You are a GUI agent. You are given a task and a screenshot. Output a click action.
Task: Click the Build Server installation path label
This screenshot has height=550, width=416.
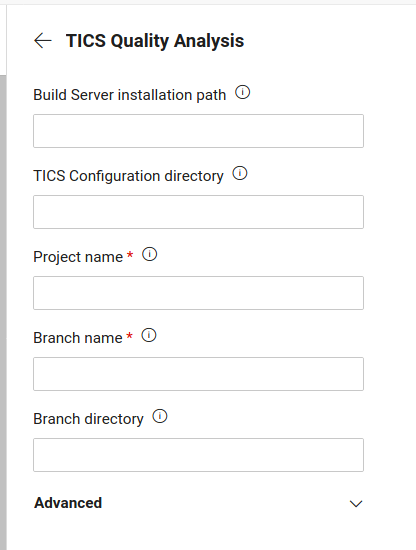[x=130, y=95]
